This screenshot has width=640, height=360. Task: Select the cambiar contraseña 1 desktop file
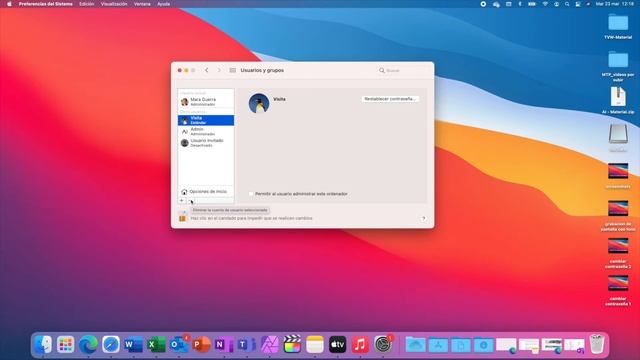point(618,291)
